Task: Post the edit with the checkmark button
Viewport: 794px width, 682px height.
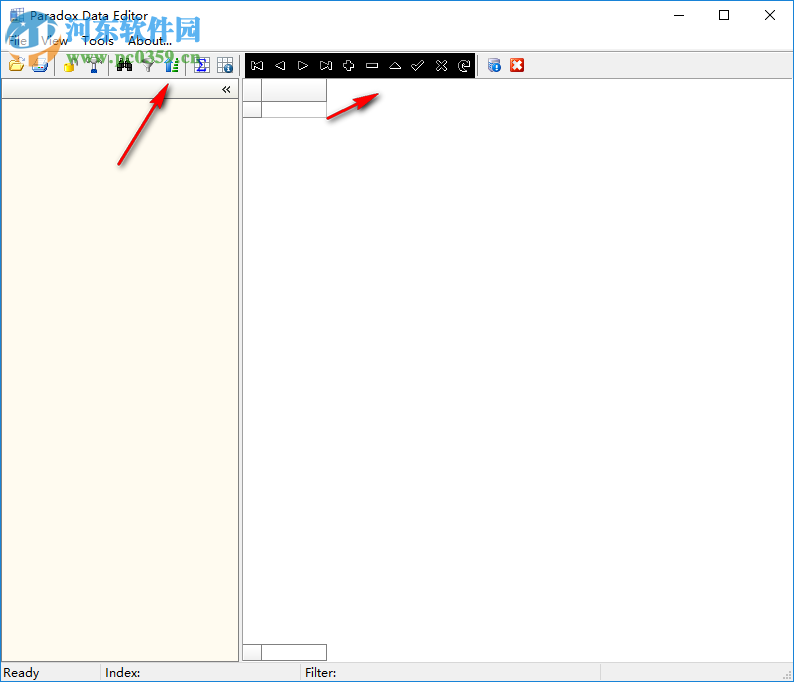Action: point(418,66)
